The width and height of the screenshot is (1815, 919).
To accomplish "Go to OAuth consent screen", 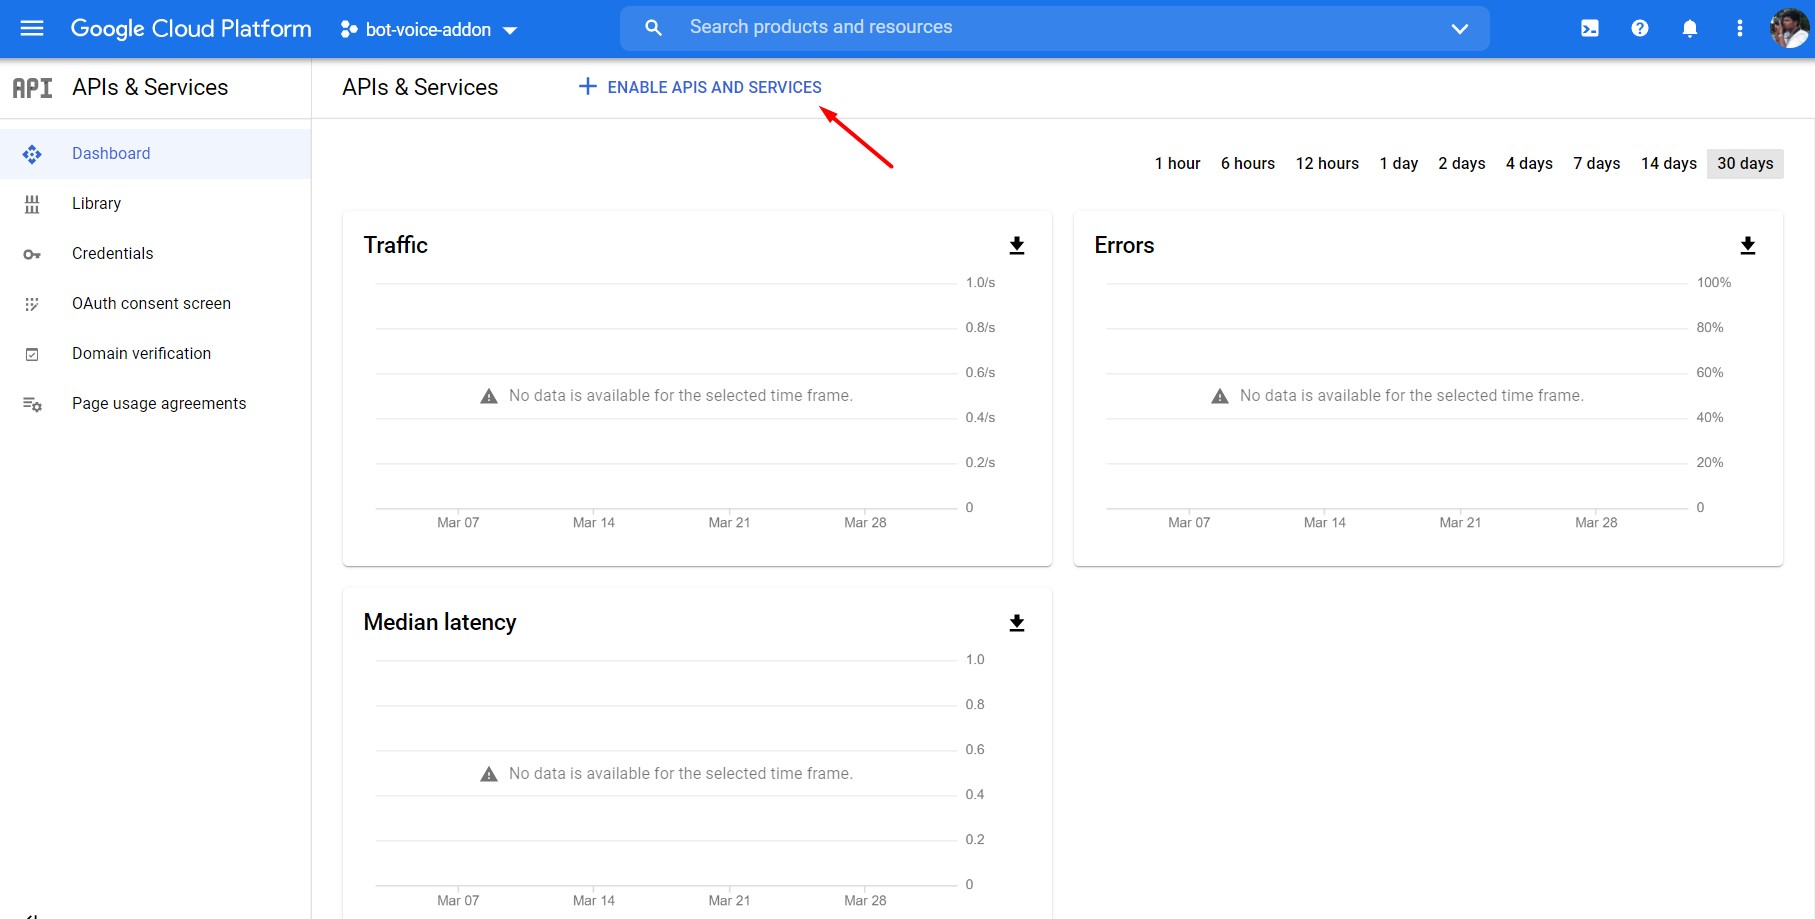I will tap(151, 303).
